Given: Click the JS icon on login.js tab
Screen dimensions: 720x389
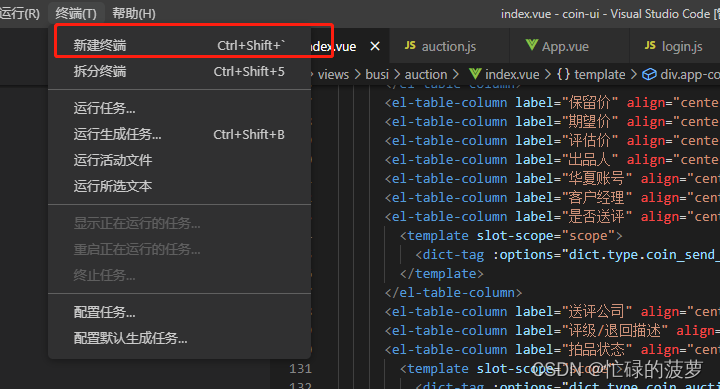Looking at the screenshot, I should coord(650,45).
